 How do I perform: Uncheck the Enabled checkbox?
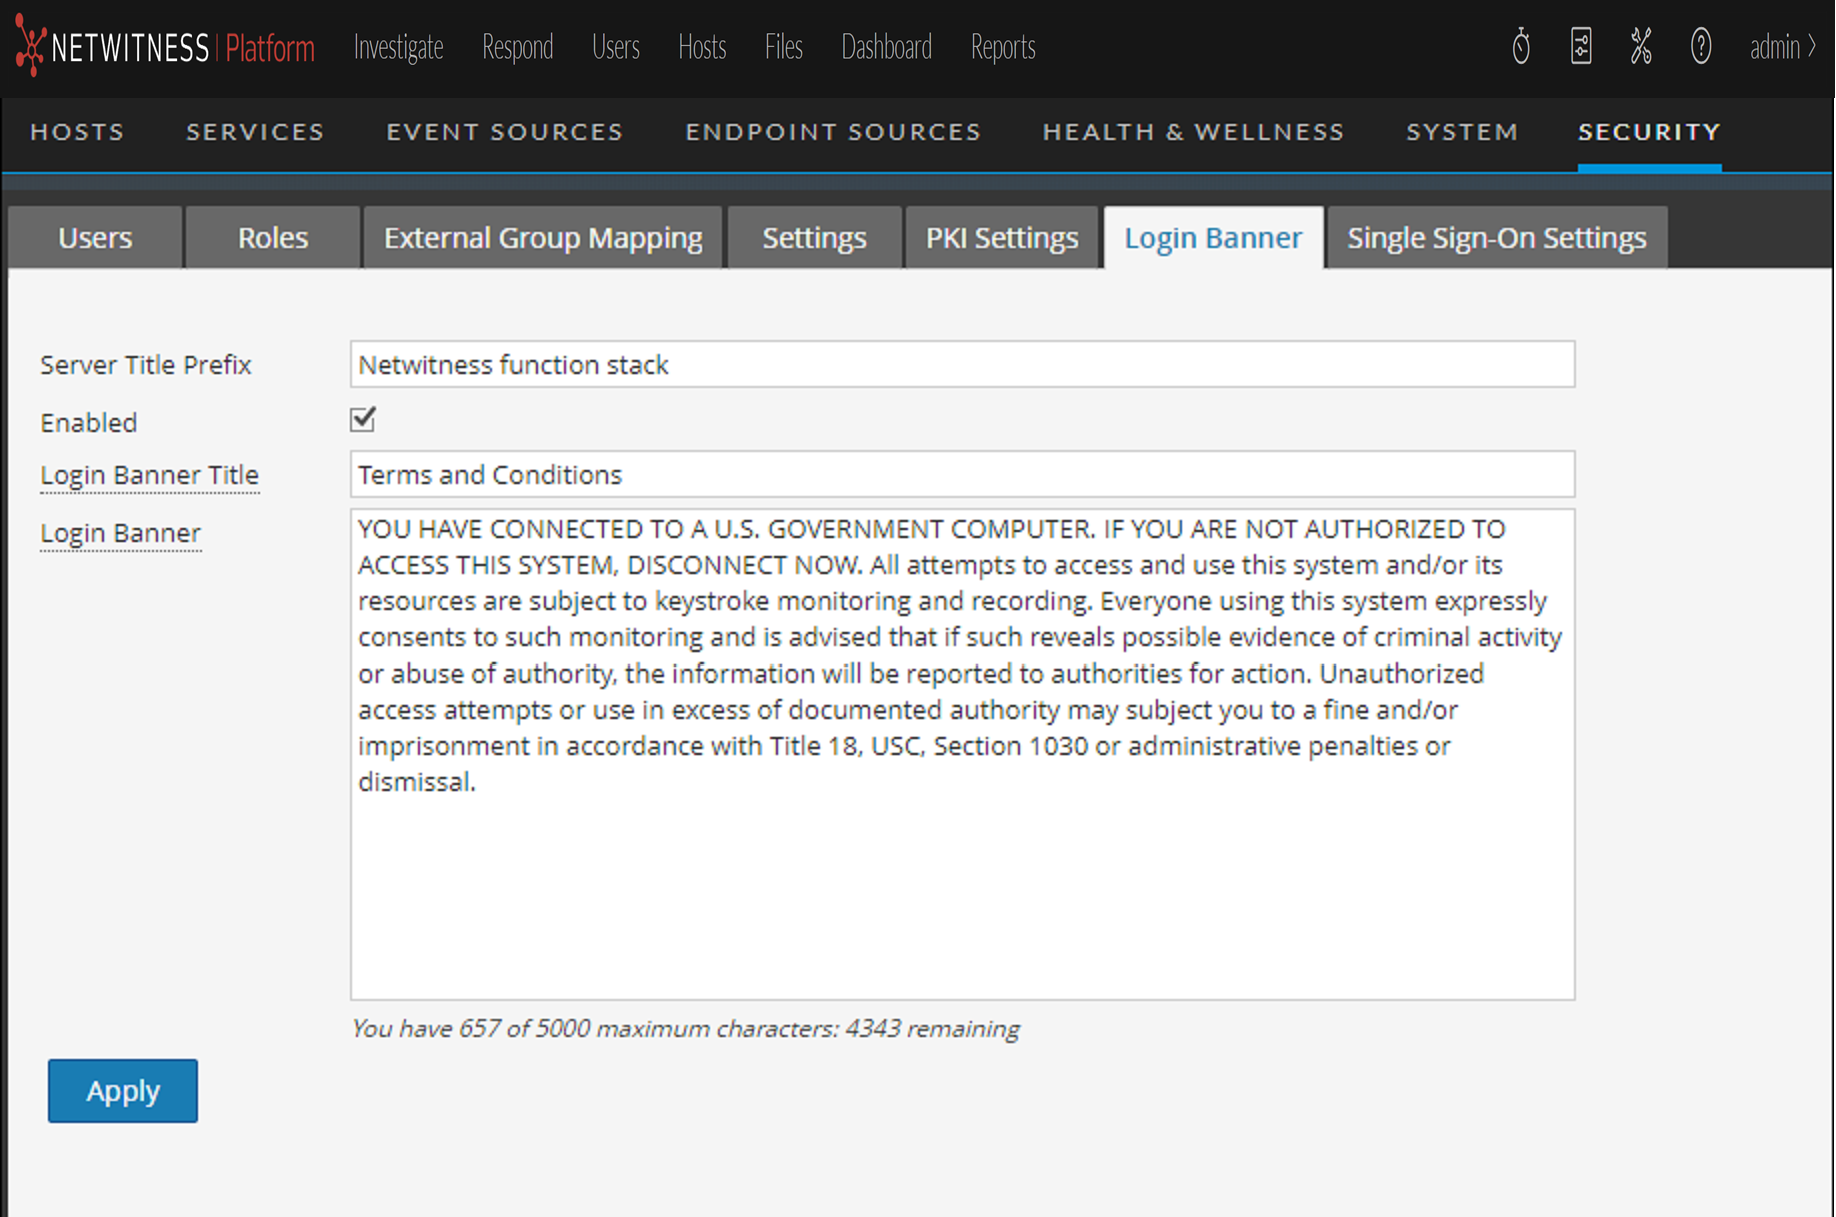coord(363,419)
